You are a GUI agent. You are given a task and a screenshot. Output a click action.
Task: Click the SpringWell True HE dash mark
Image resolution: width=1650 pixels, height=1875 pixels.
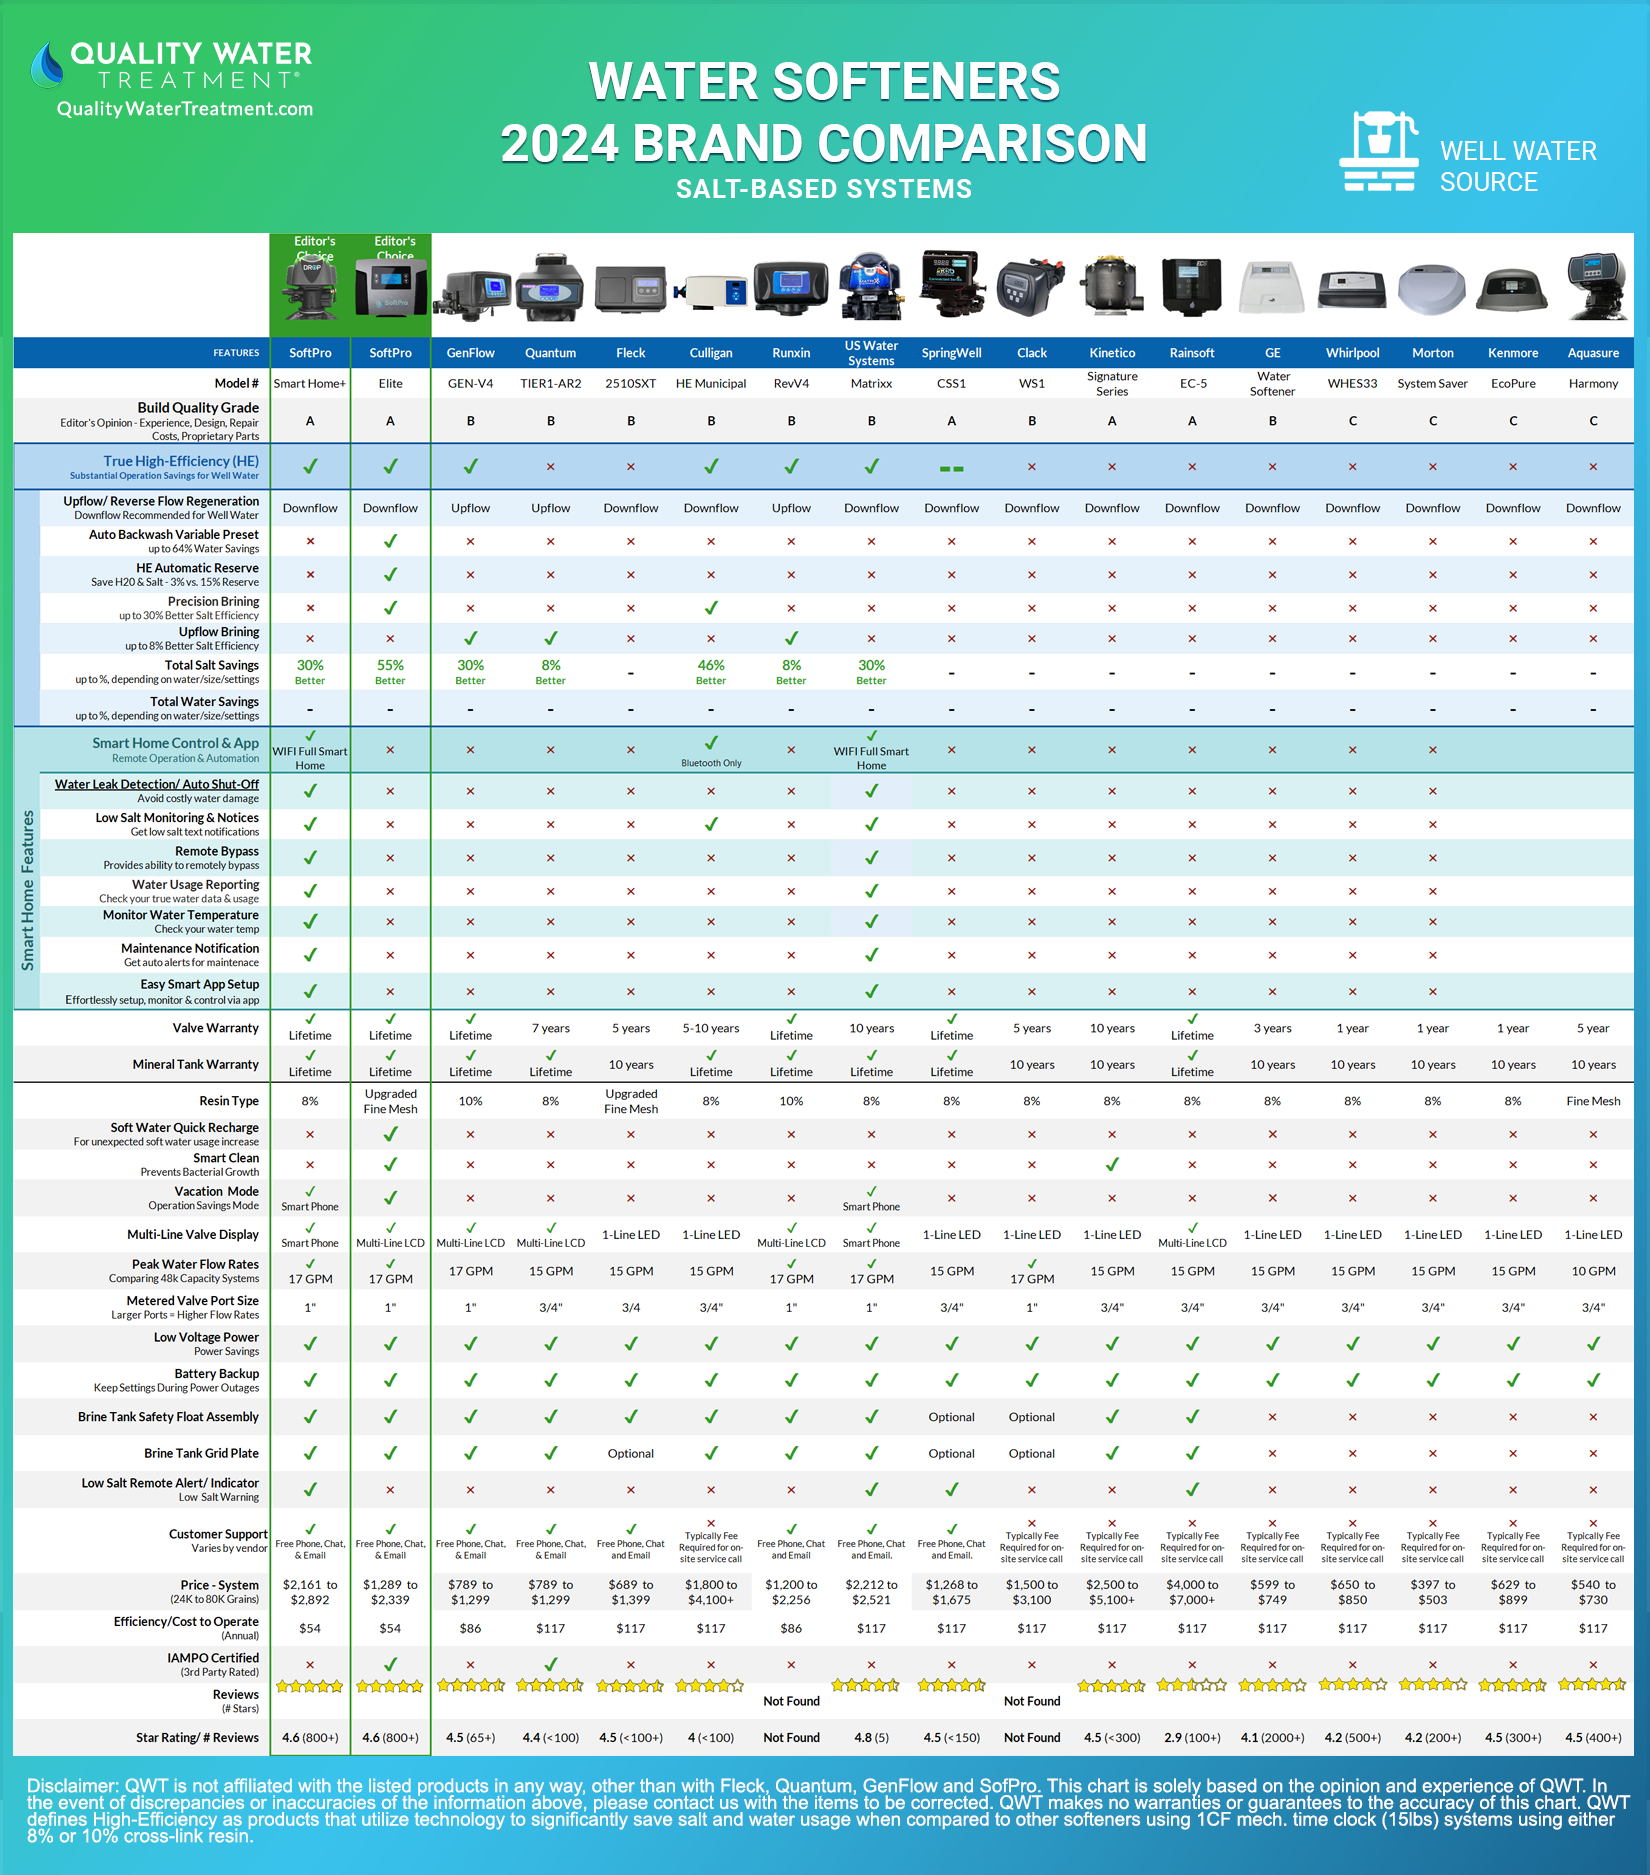952,468
